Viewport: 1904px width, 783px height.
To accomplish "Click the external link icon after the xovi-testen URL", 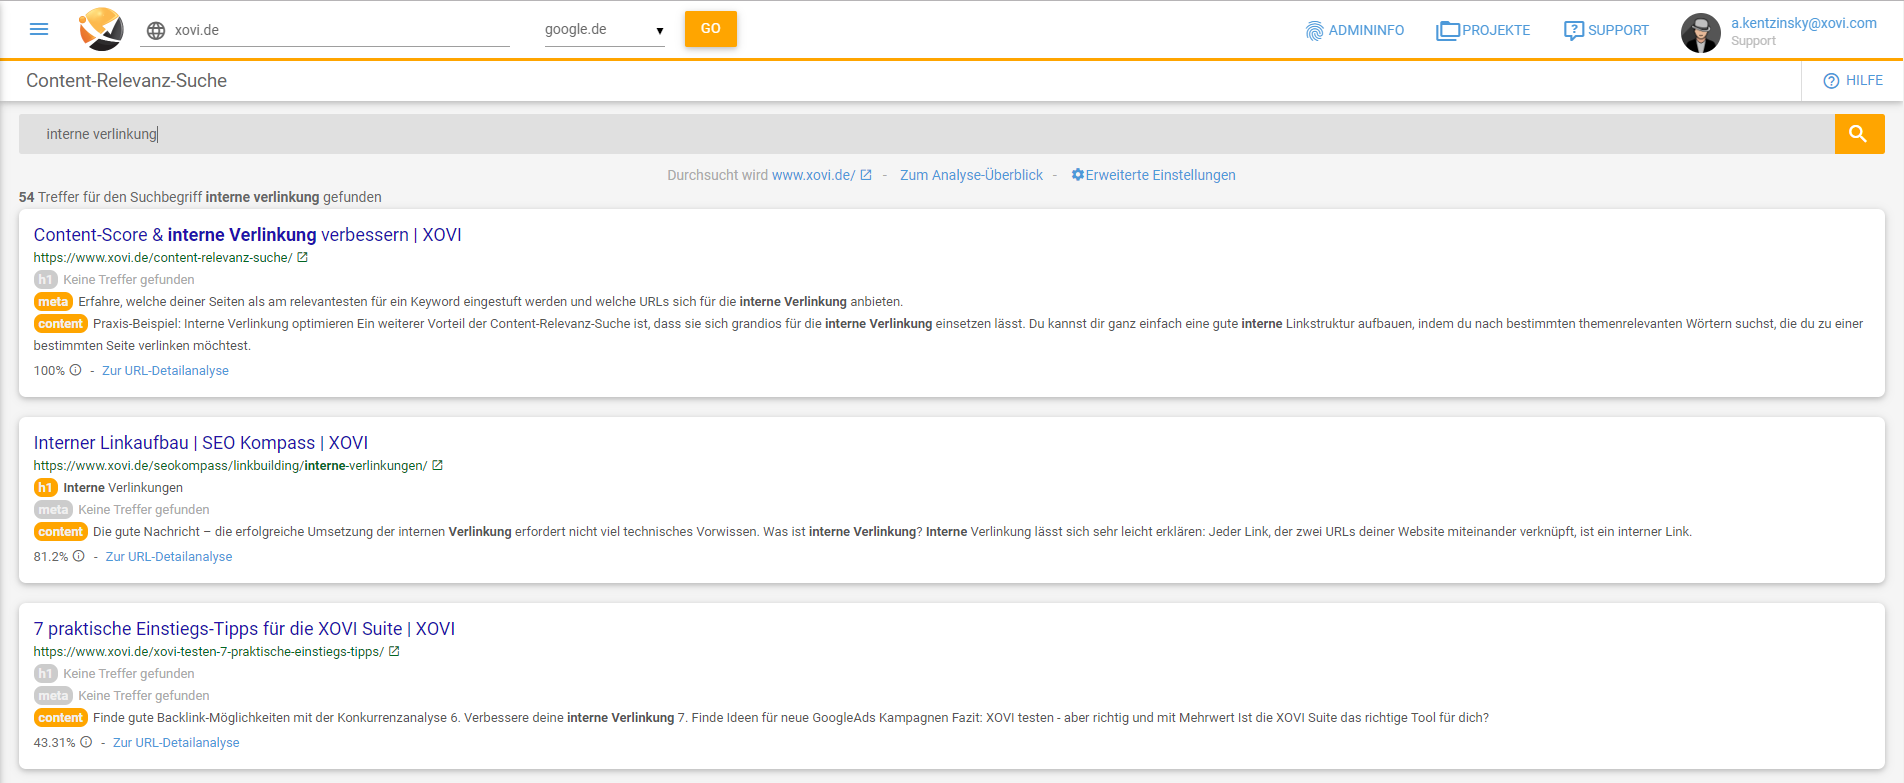I will [394, 651].
